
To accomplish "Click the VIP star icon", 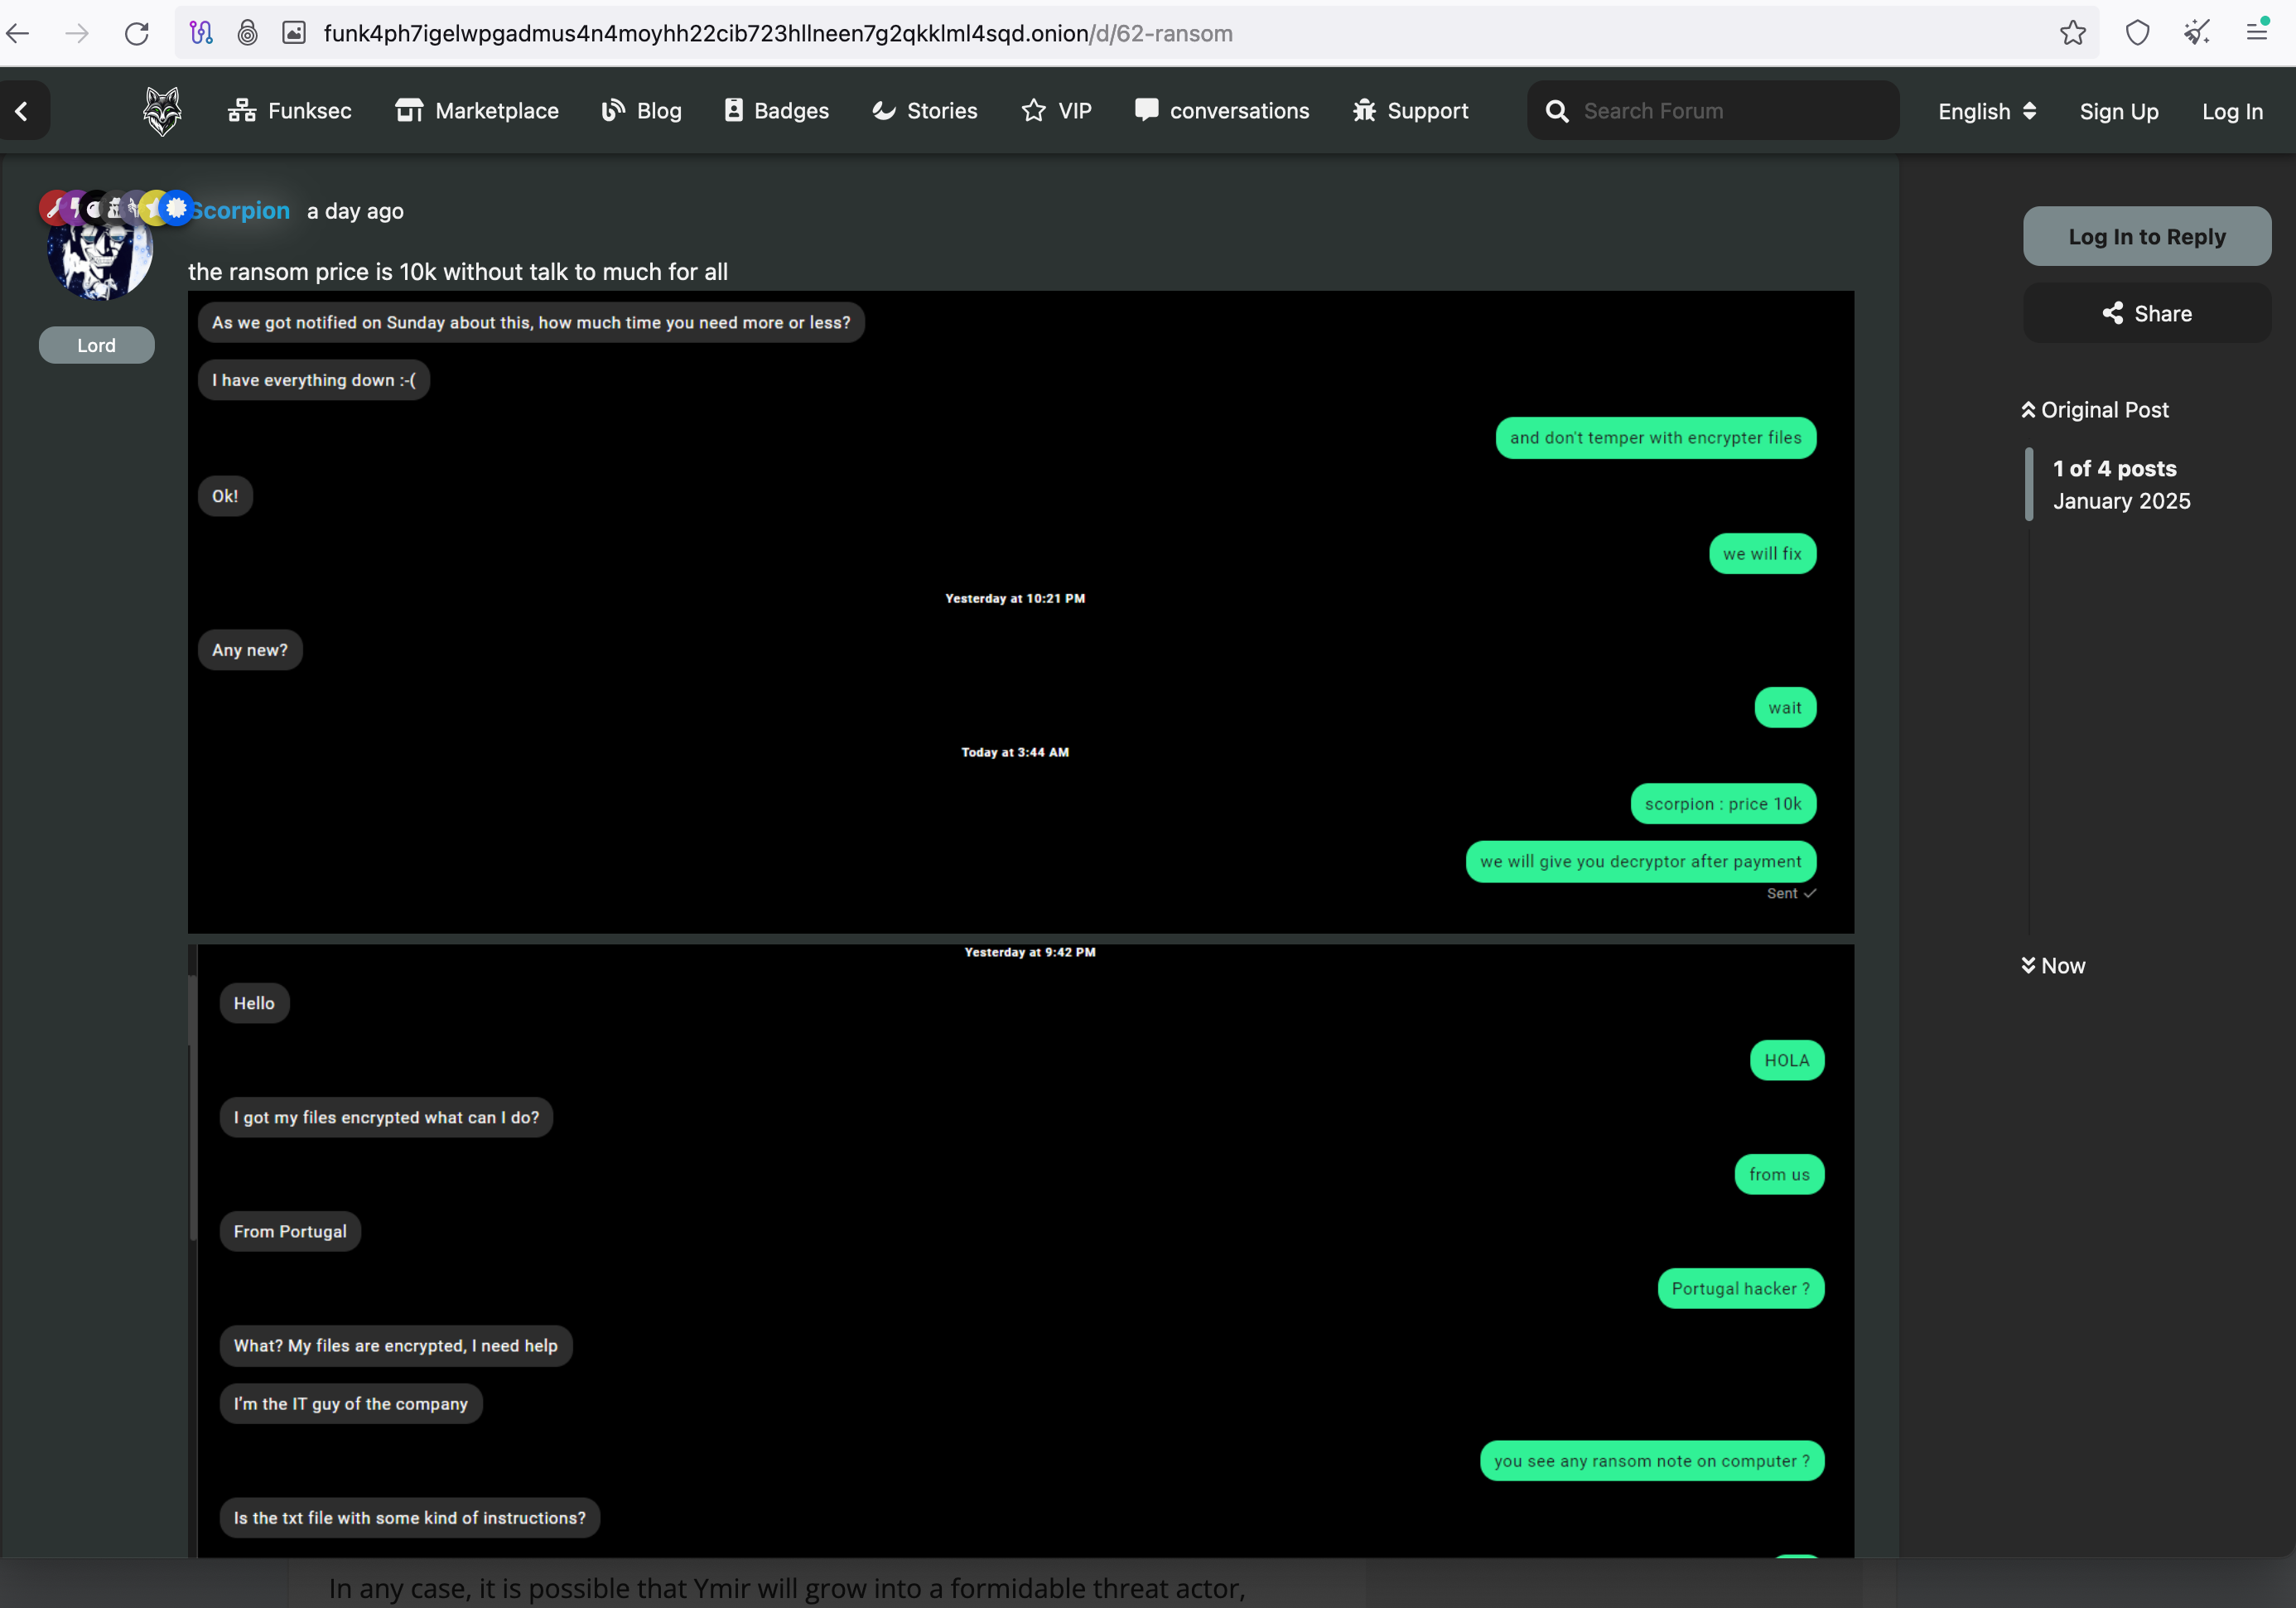I will point(1032,110).
